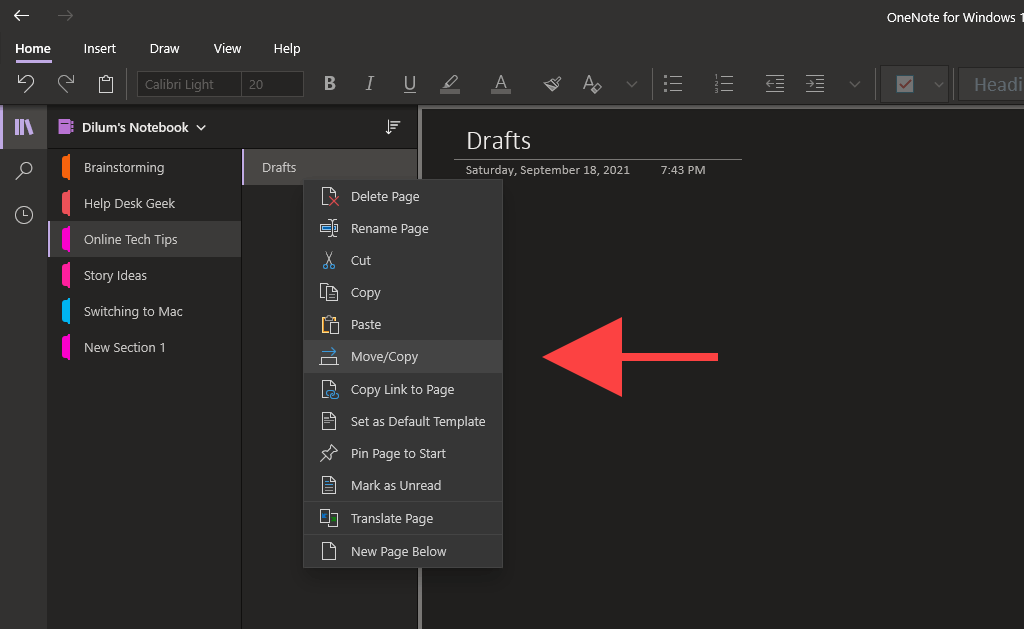Choose Copy Link to Page
Viewport: 1024px width, 629px height.
click(403, 389)
